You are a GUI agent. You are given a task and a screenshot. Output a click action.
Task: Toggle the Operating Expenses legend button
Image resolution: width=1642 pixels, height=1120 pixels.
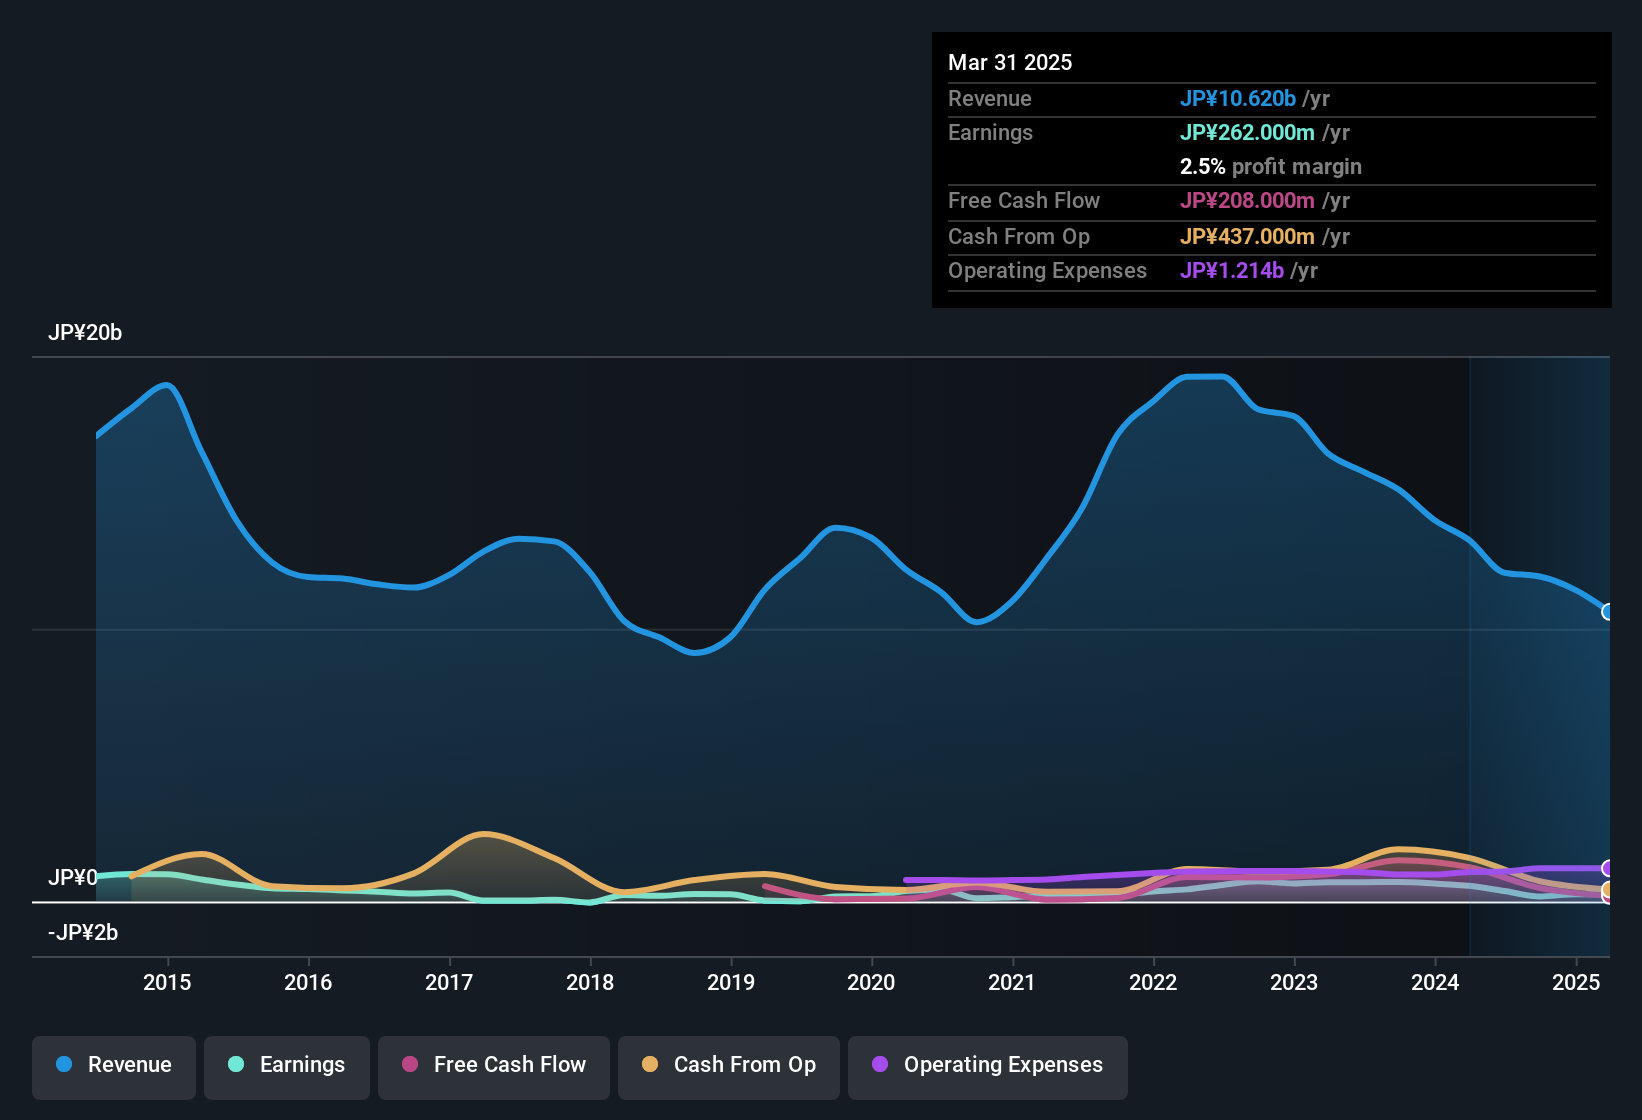coord(988,1066)
